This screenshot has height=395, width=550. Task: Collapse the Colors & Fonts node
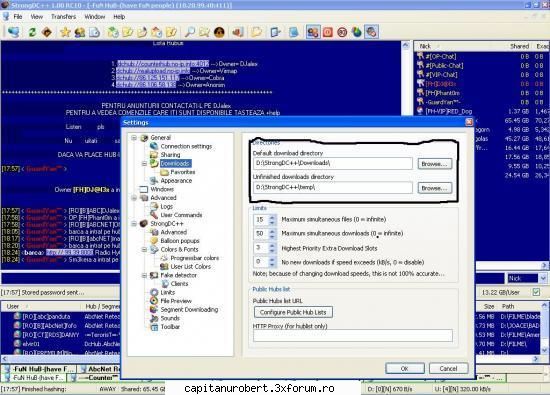point(144,250)
